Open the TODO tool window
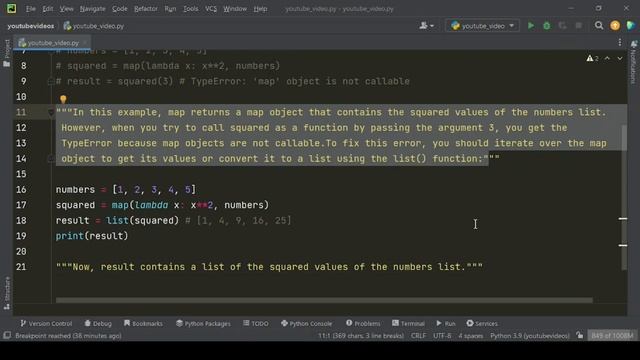The width and height of the screenshot is (640, 360). coord(256,323)
